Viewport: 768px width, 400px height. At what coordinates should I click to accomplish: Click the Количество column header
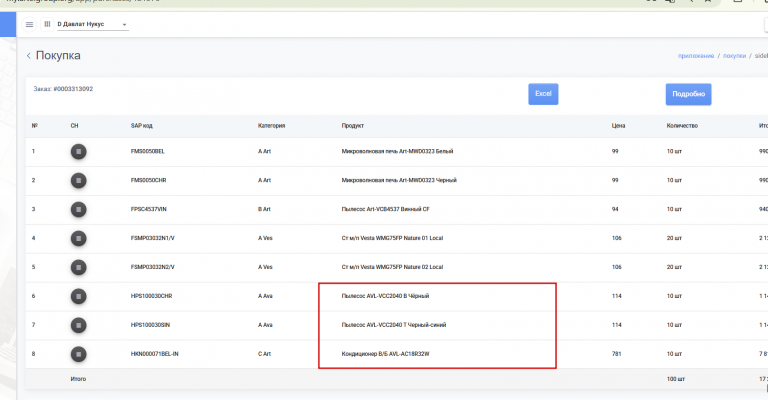[682, 126]
